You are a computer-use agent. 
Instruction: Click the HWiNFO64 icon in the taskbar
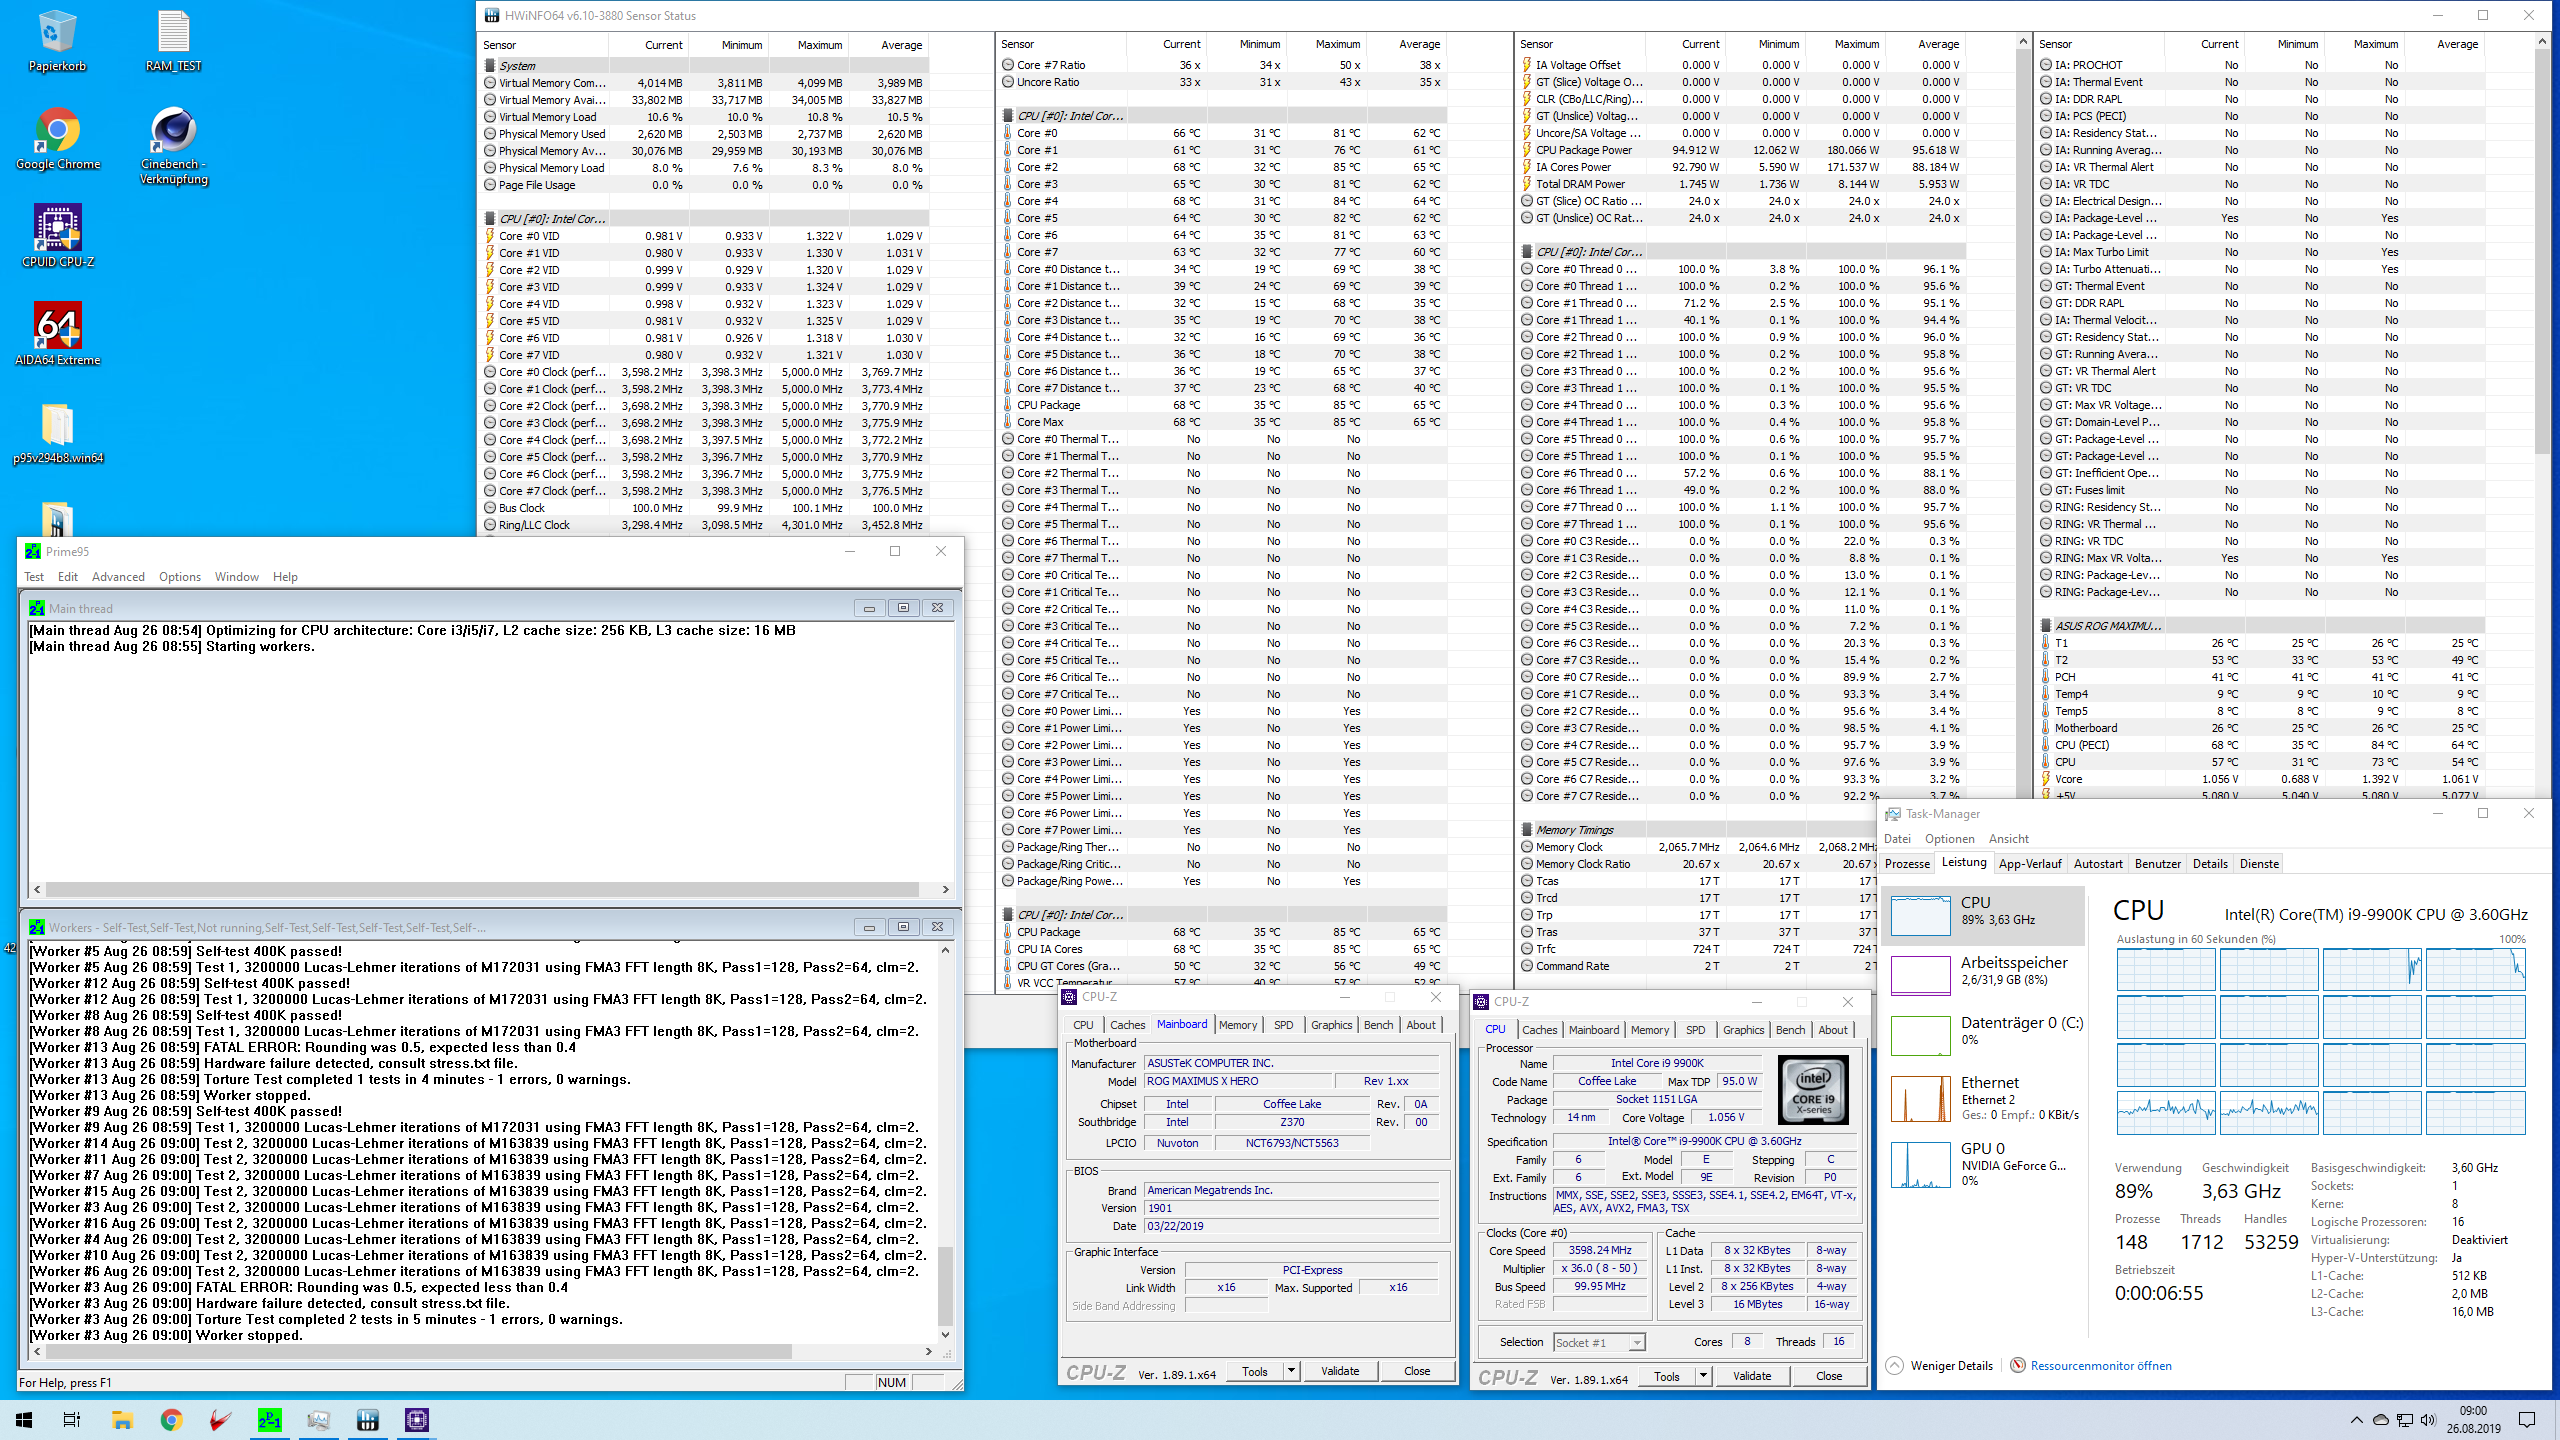click(368, 1419)
